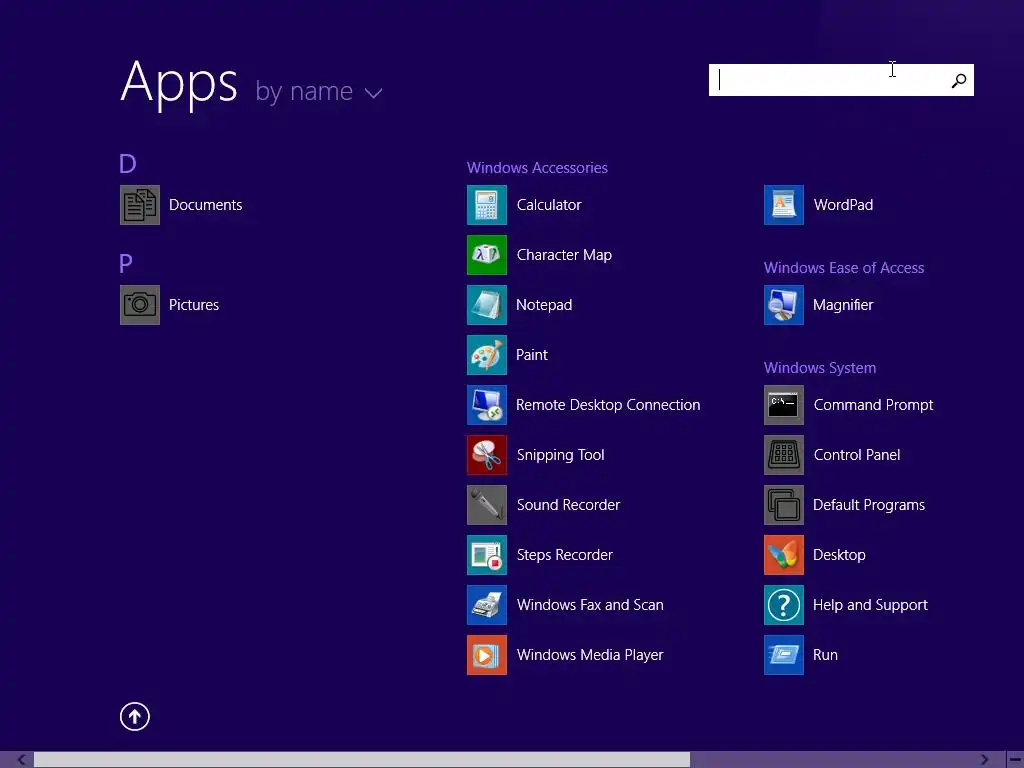Click the 'Snipping Tool' label text
The height and width of the screenshot is (768, 1024).
pos(560,455)
